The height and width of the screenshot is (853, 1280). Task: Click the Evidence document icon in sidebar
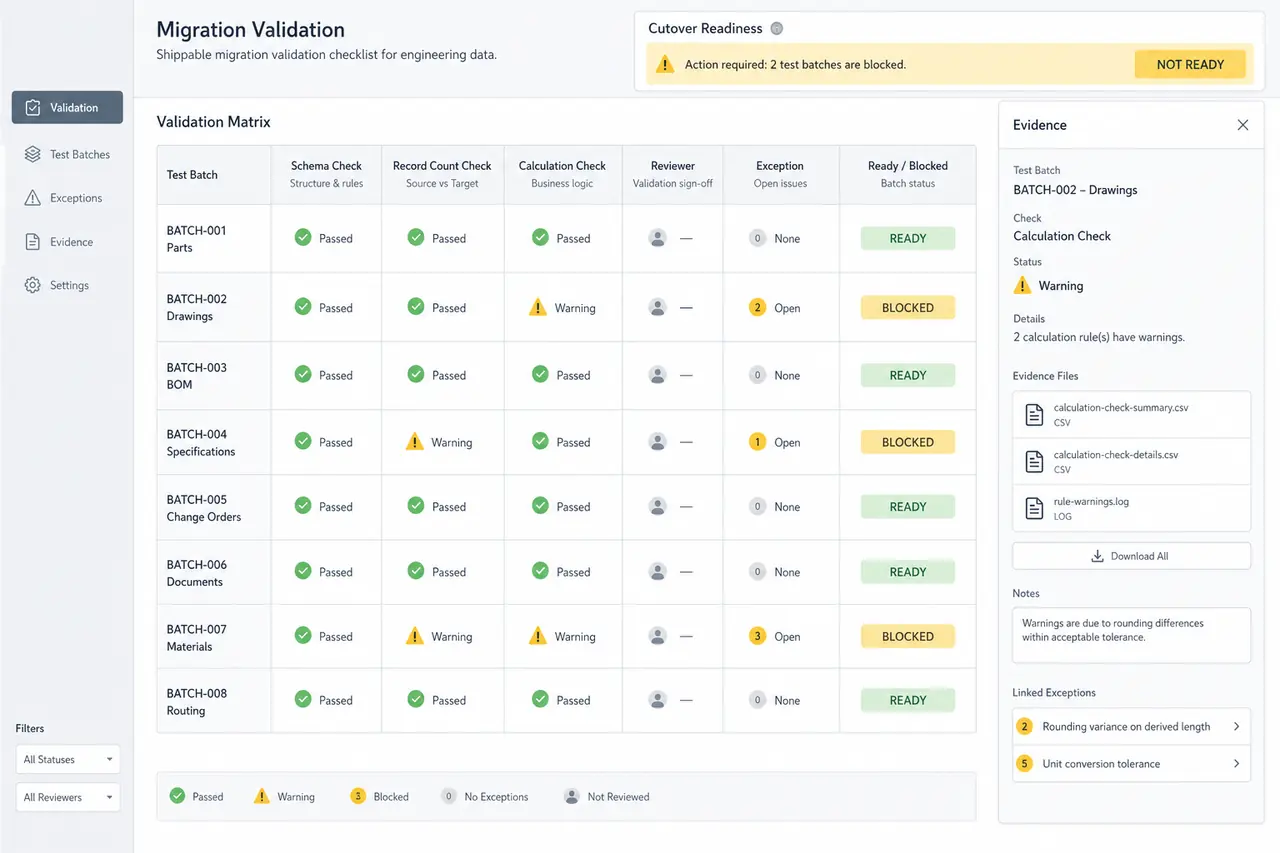(x=32, y=242)
